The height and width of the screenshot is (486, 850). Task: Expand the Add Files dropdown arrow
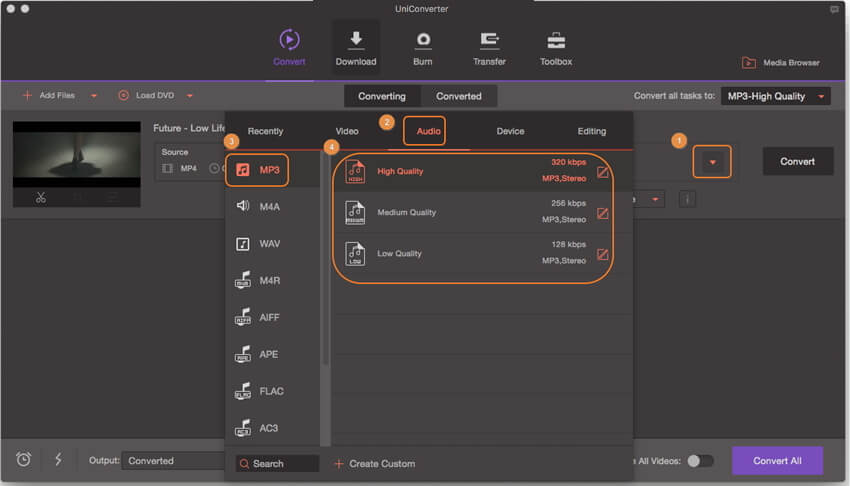pyautogui.click(x=94, y=96)
